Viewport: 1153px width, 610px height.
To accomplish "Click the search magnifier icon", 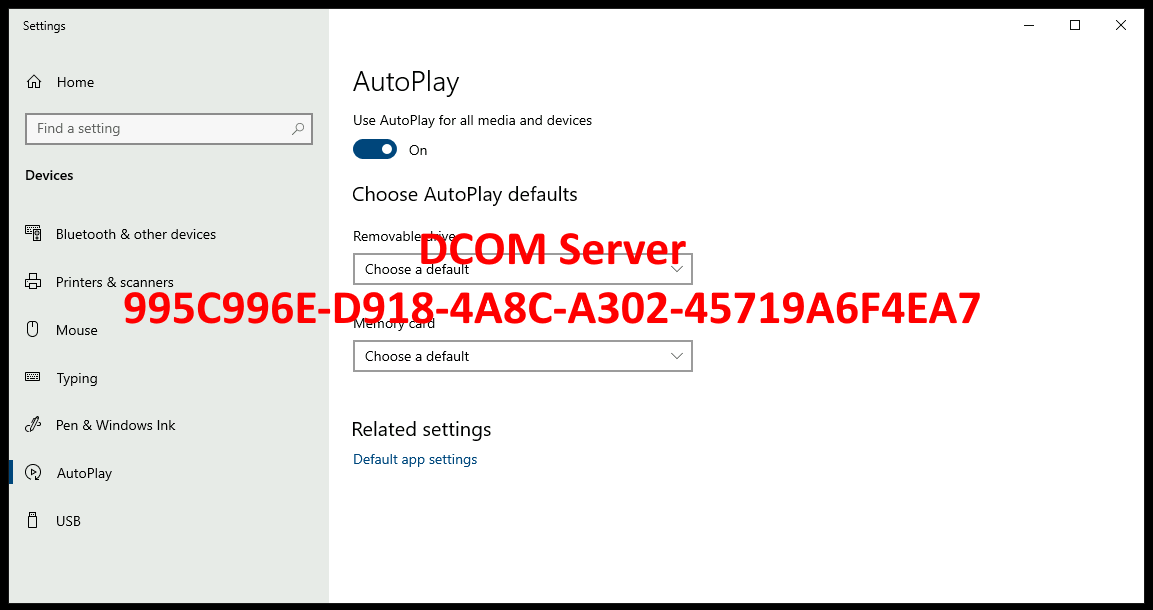I will (x=298, y=129).
